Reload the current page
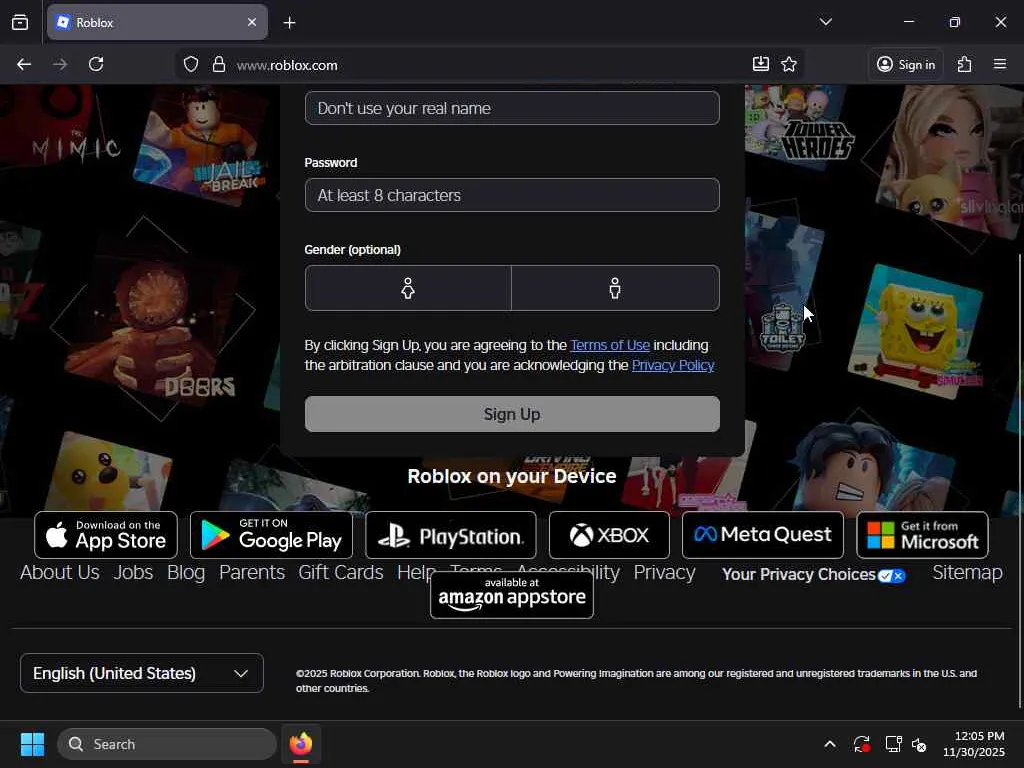The height and width of the screenshot is (768, 1024). click(x=96, y=64)
